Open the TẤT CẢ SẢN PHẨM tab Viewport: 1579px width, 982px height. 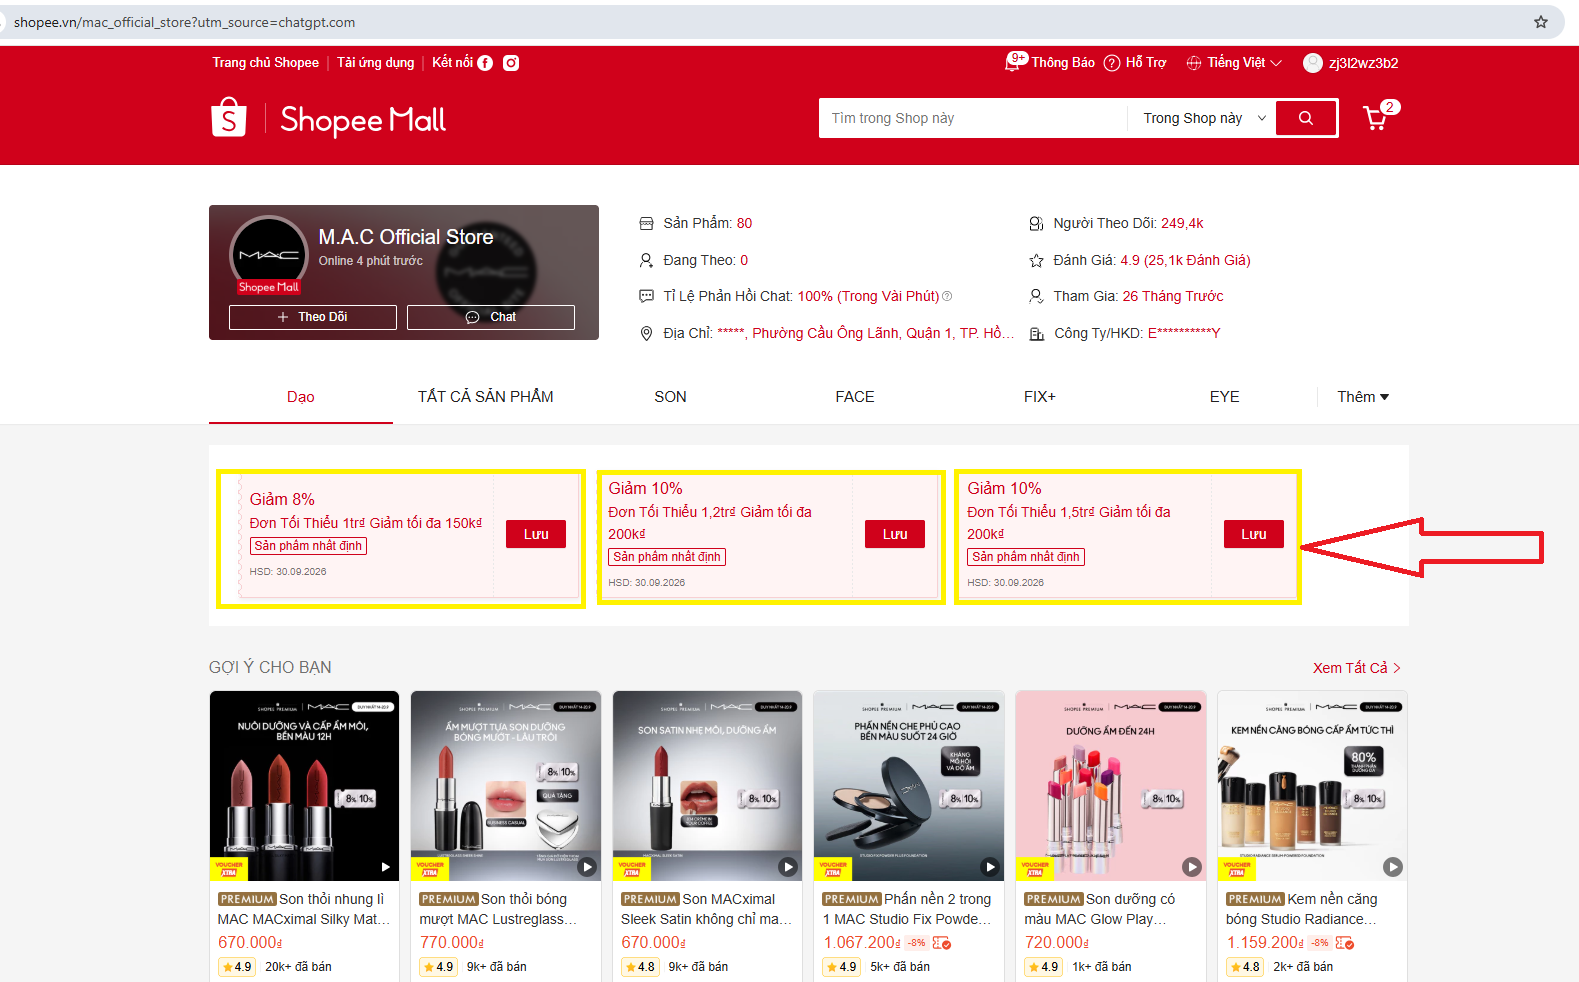(x=485, y=397)
